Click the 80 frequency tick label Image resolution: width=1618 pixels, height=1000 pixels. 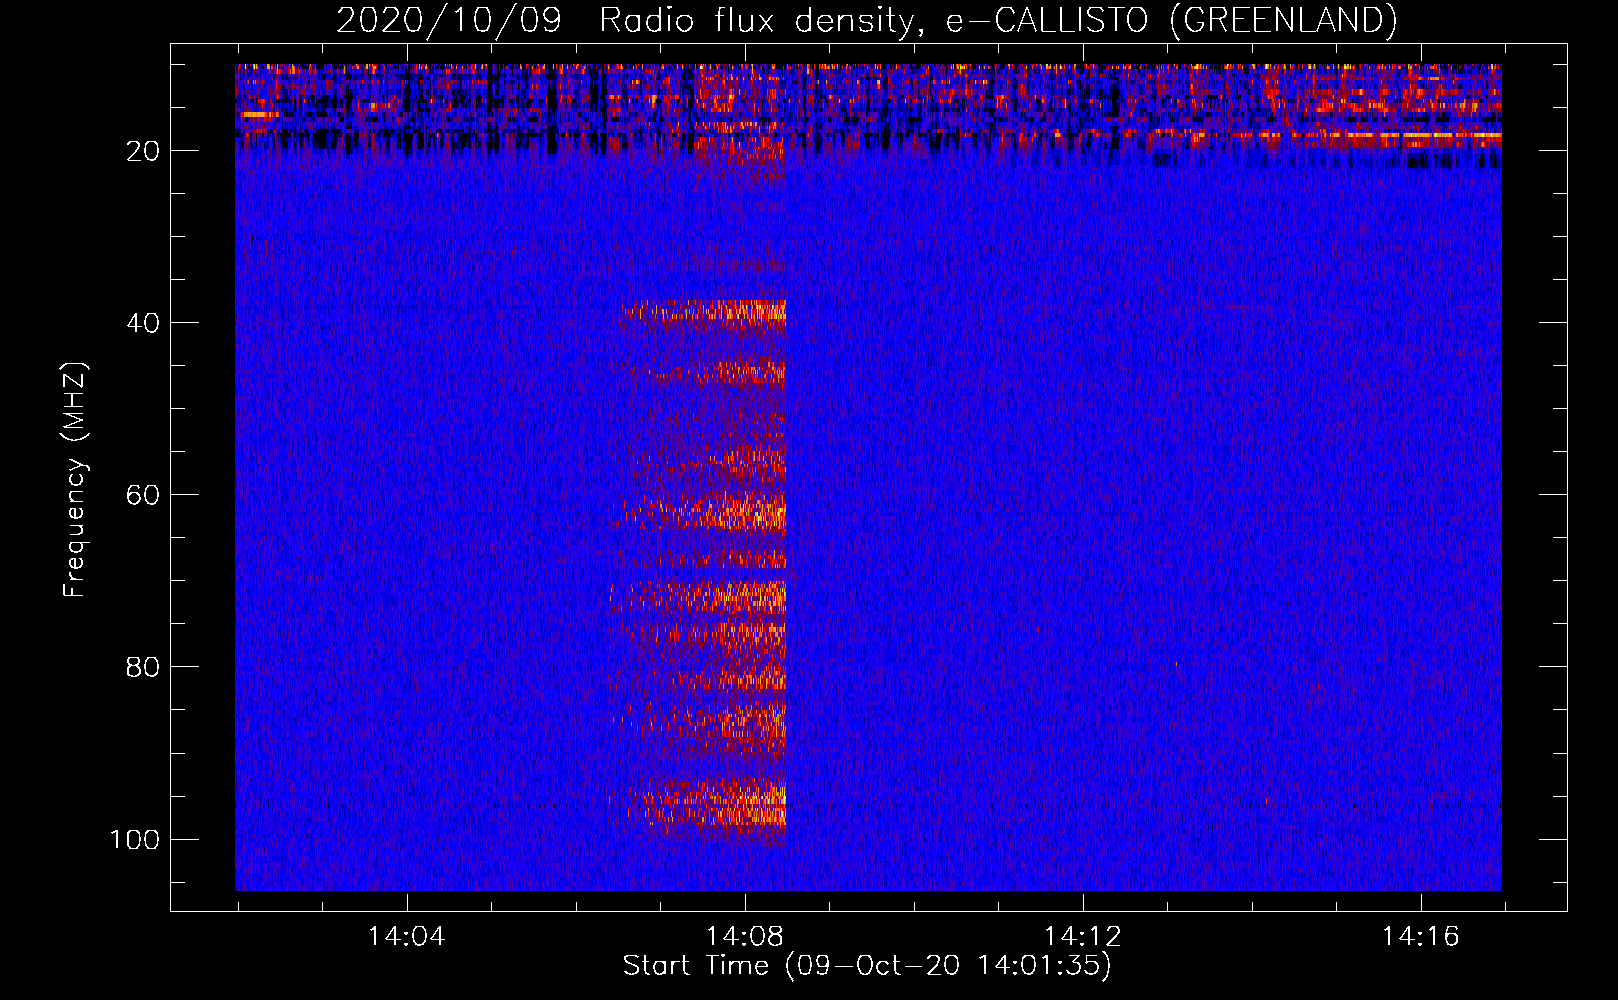click(143, 667)
